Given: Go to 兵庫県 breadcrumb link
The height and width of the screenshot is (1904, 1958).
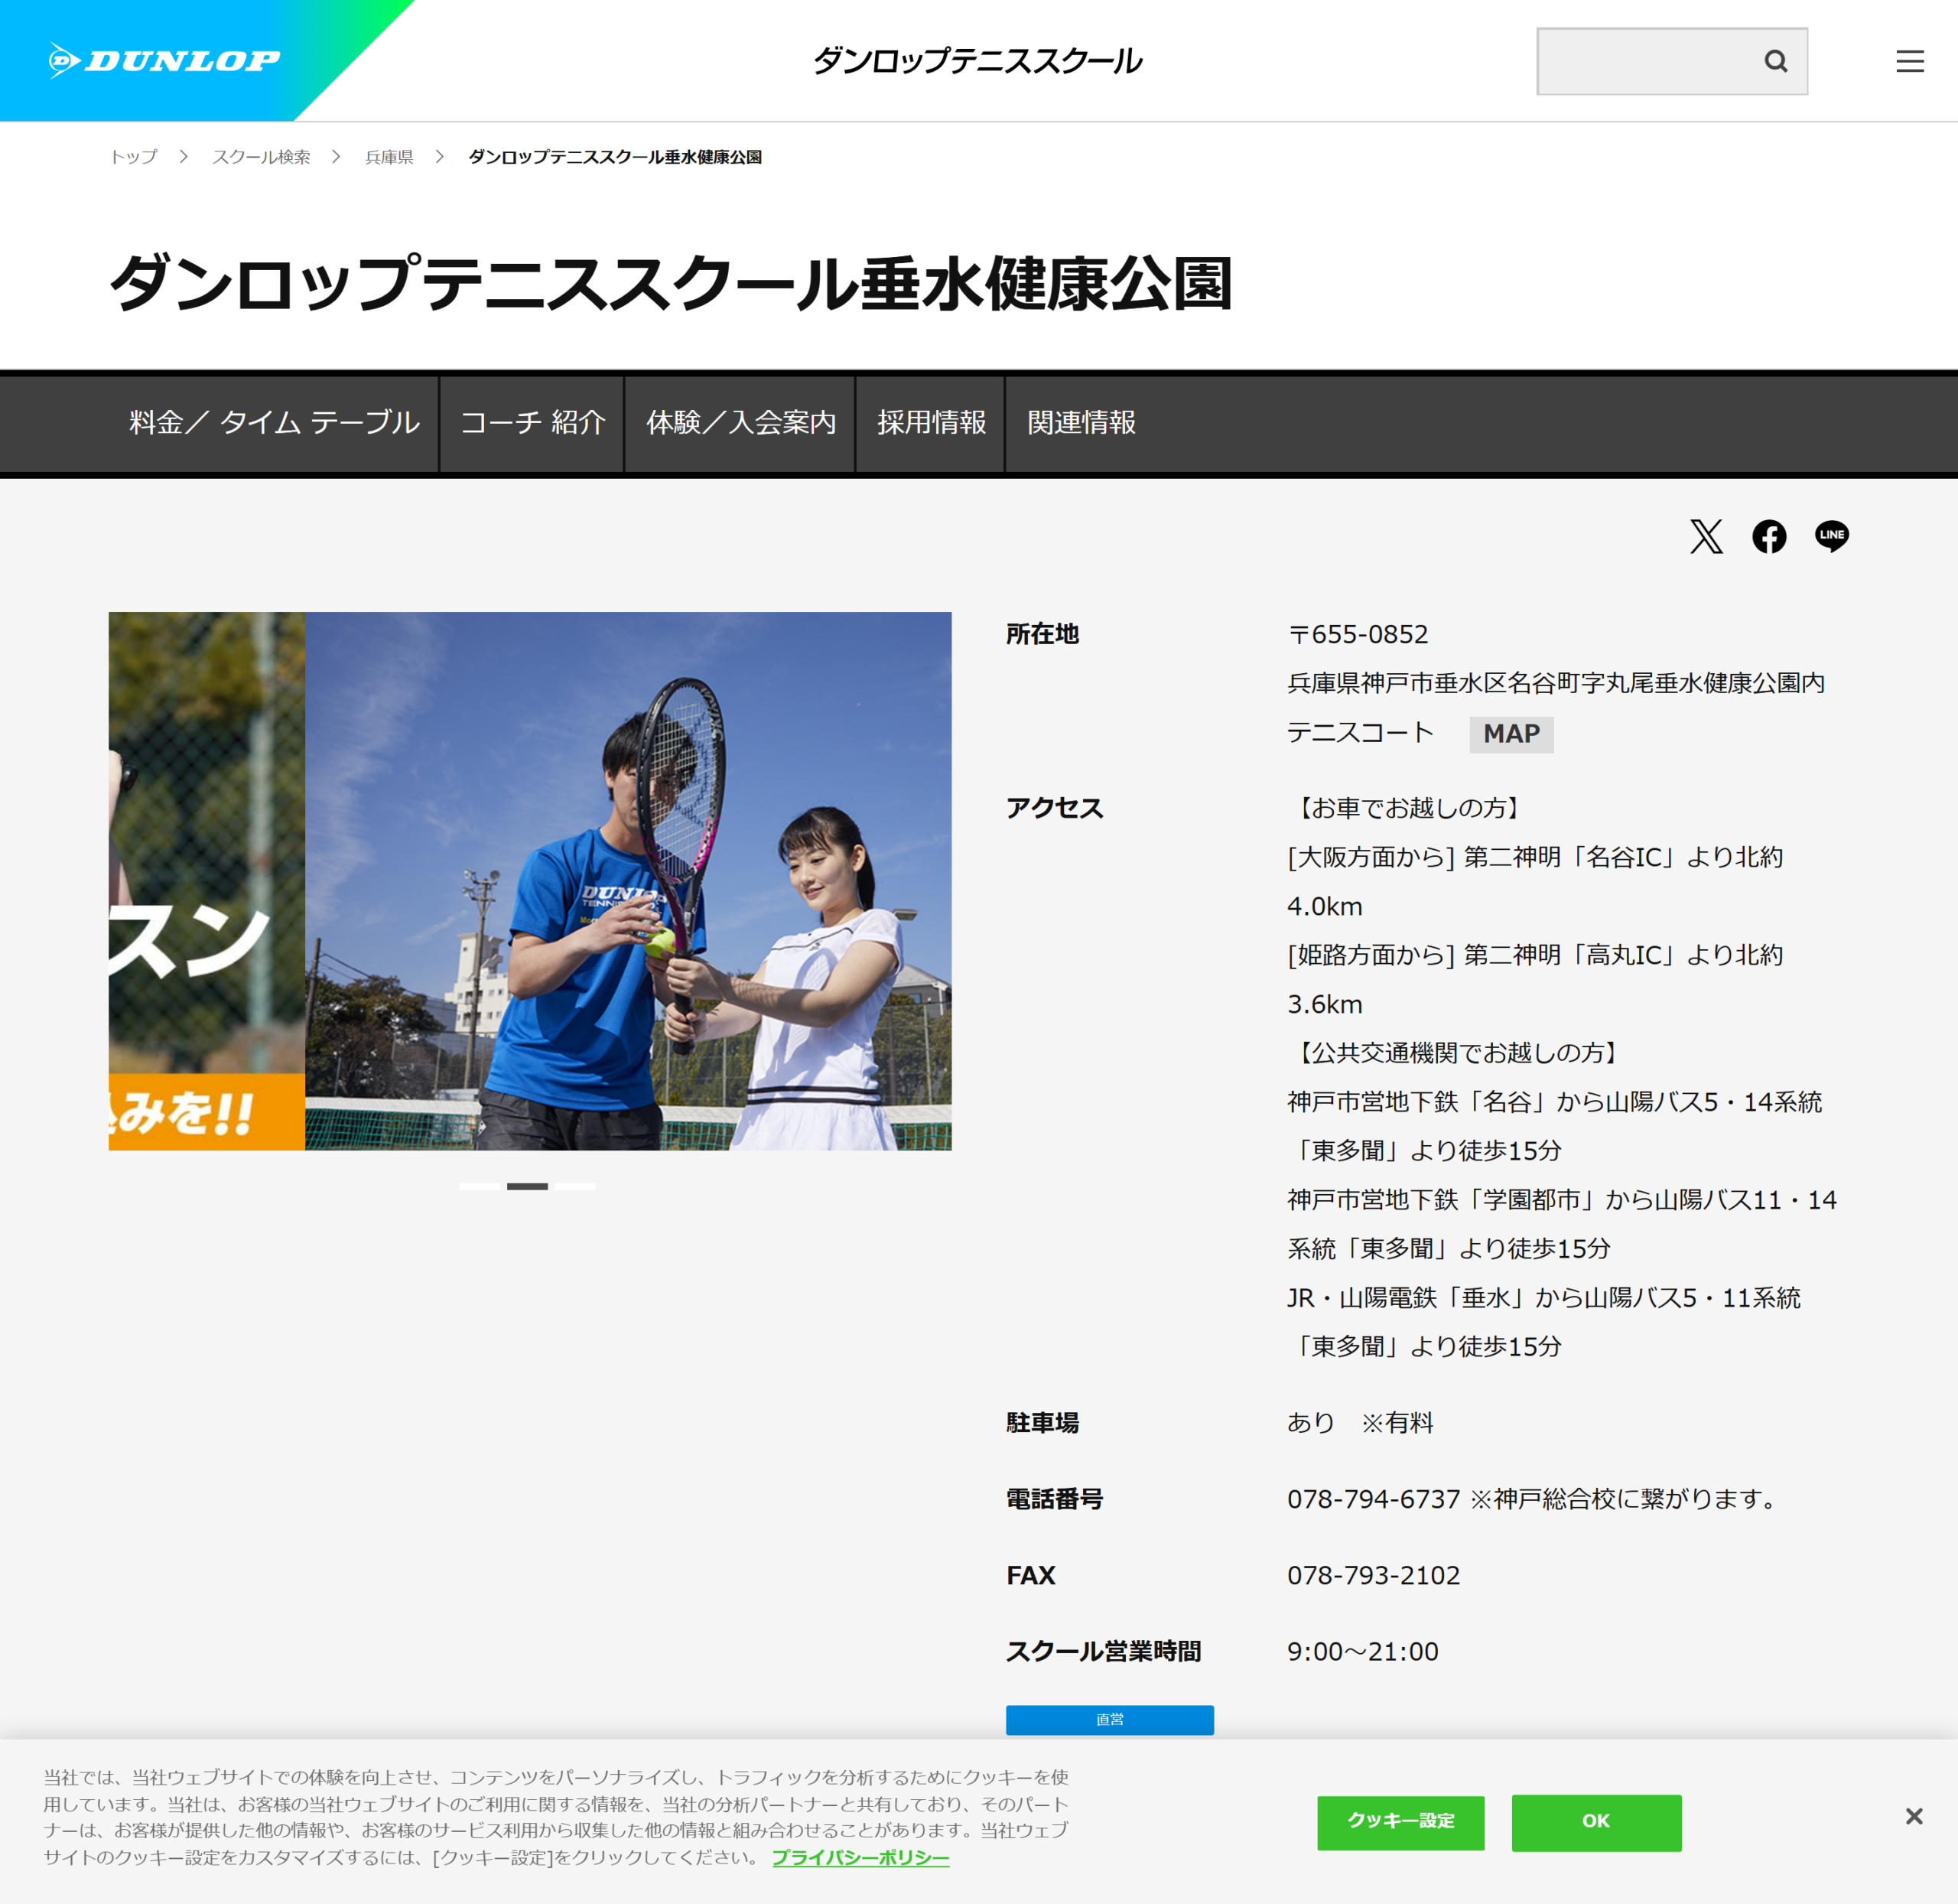Looking at the screenshot, I should [x=389, y=157].
